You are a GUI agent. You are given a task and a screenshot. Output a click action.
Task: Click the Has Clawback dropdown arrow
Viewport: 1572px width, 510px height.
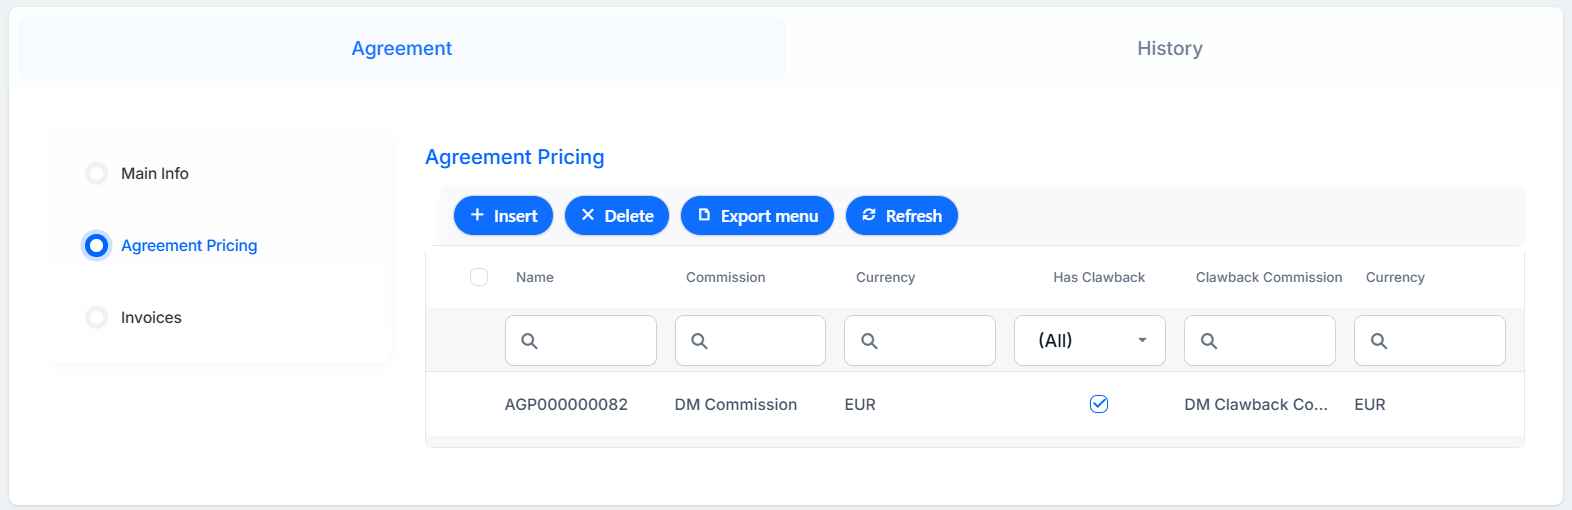pos(1142,341)
